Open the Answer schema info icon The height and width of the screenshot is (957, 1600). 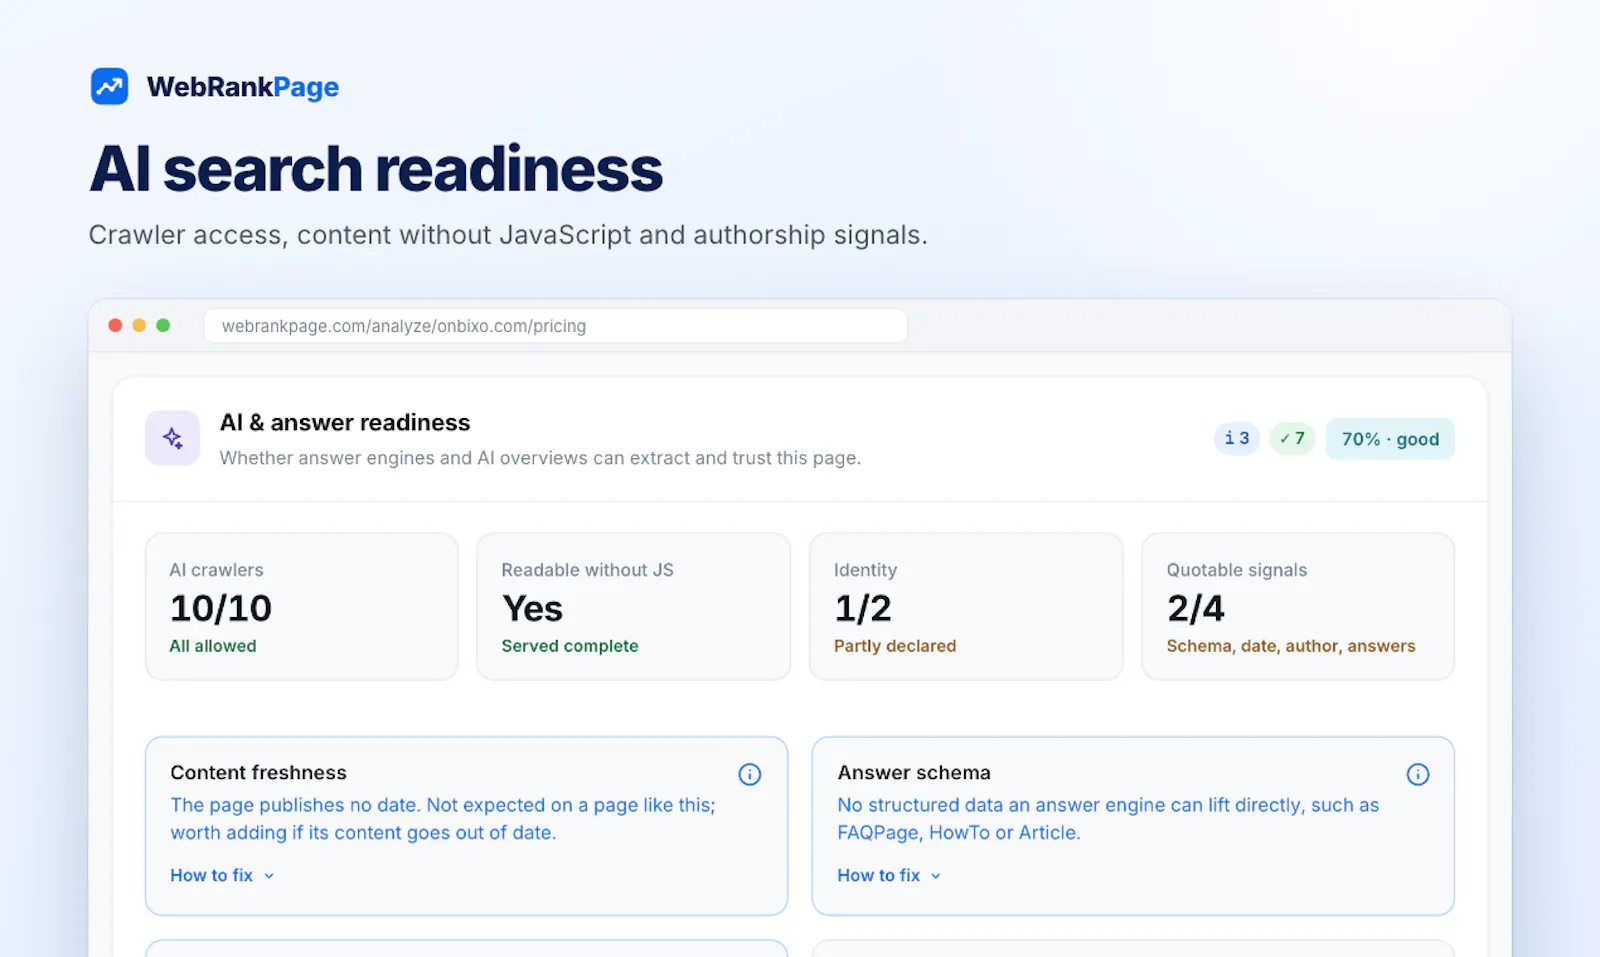pos(1418,774)
